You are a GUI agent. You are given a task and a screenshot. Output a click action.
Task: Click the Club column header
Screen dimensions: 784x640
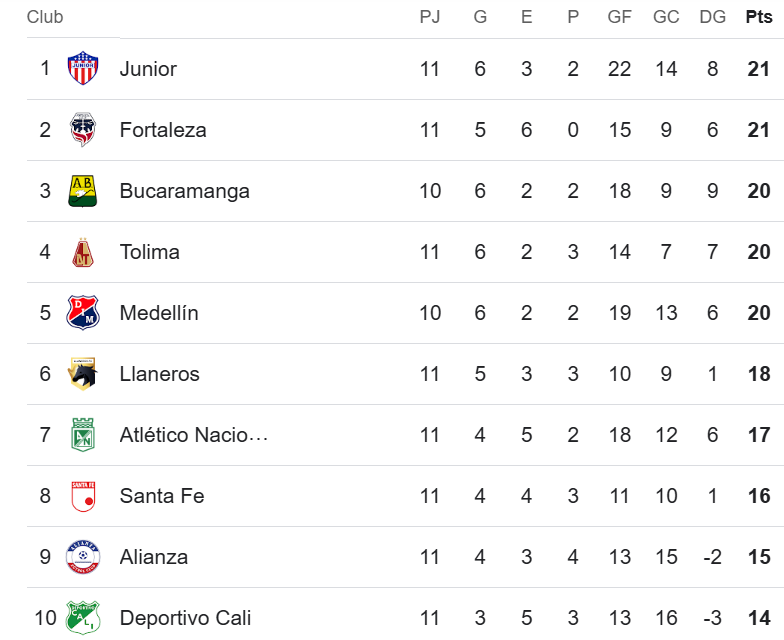pos(45,17)
